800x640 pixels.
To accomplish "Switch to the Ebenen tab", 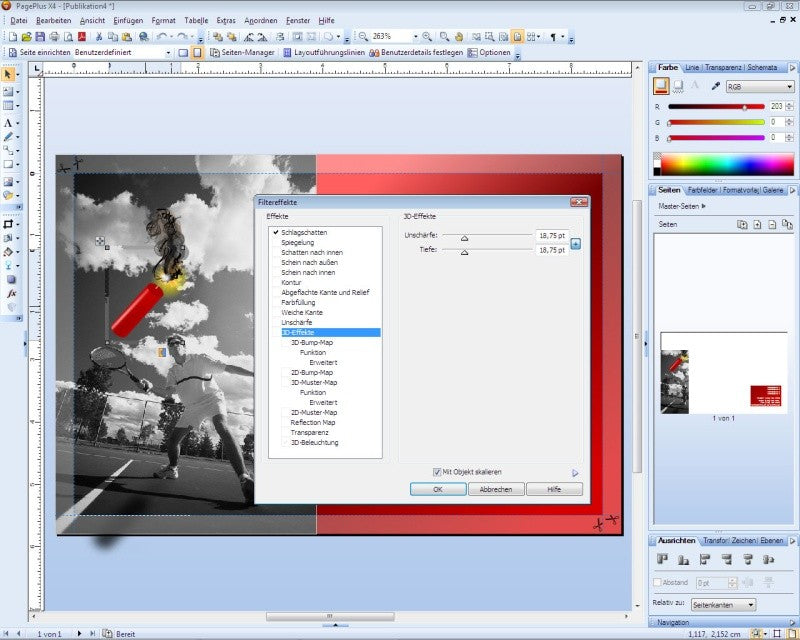I will tap(771, 540).
